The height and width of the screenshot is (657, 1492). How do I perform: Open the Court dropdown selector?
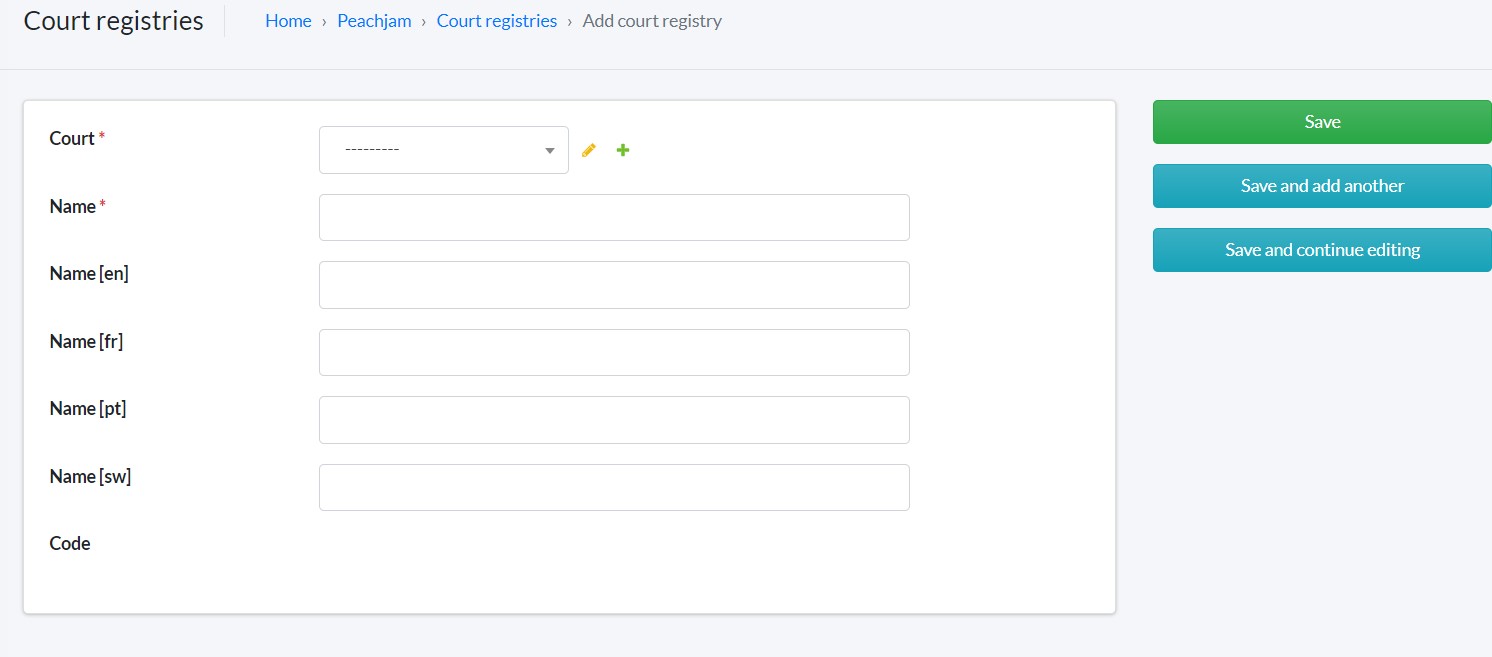[x=443, y=150]
